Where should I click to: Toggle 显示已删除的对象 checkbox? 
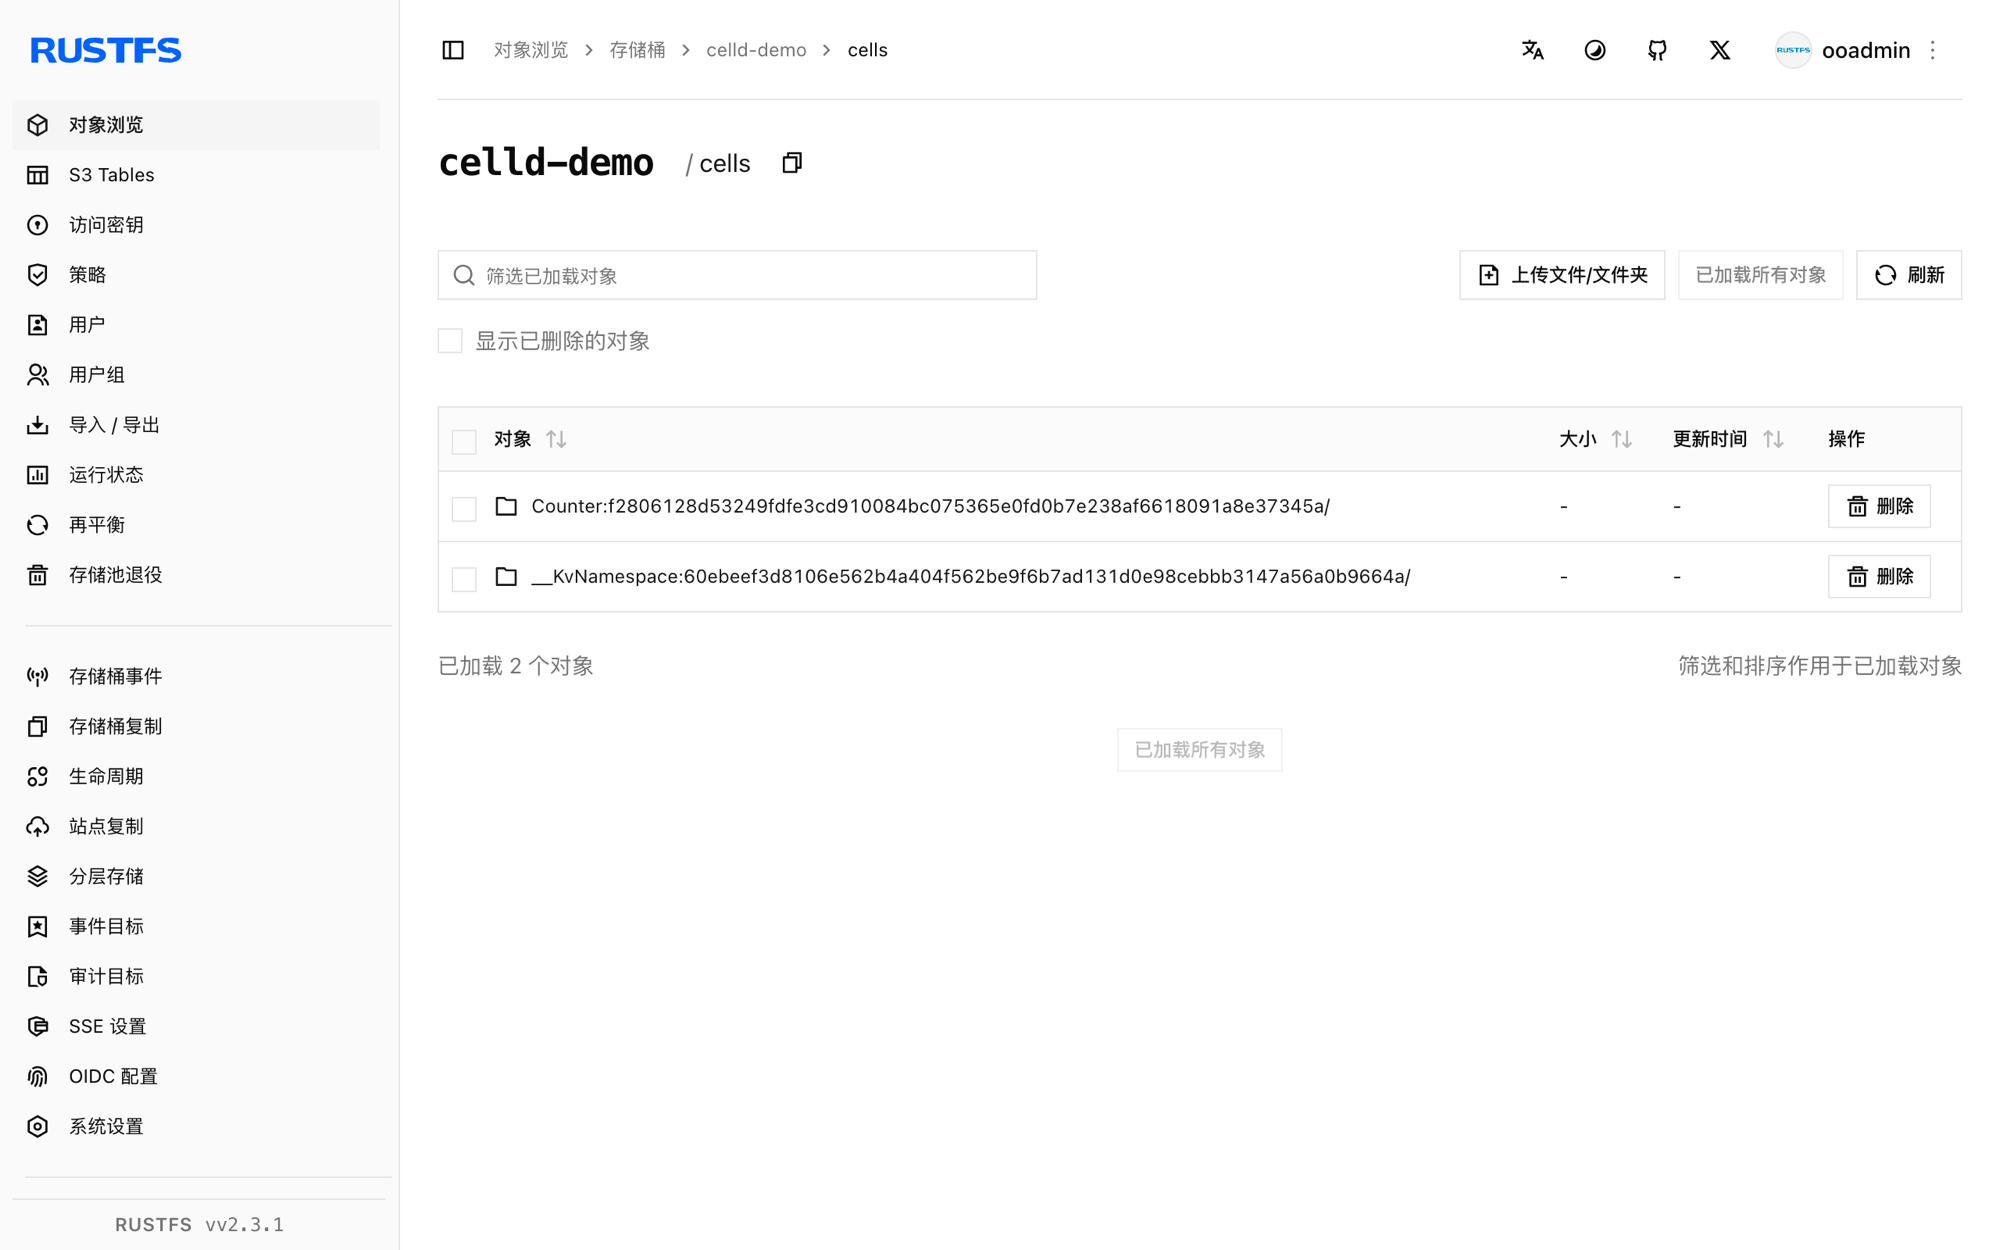point(450,341)
